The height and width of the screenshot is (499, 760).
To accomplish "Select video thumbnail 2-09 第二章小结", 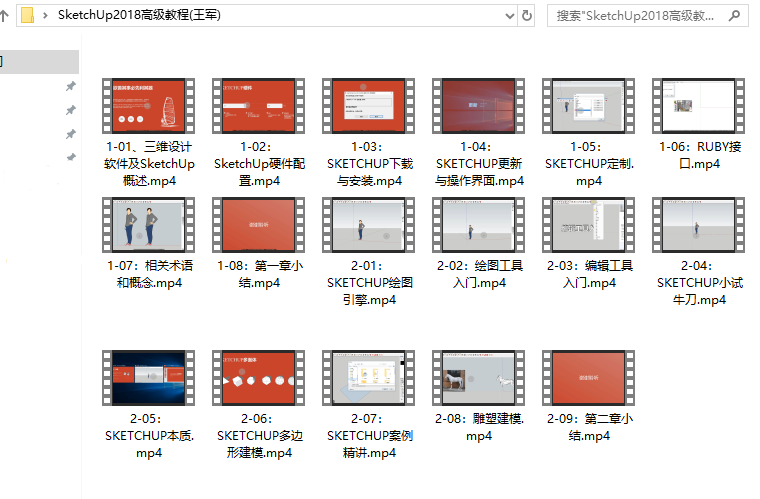I will [588, 378].
